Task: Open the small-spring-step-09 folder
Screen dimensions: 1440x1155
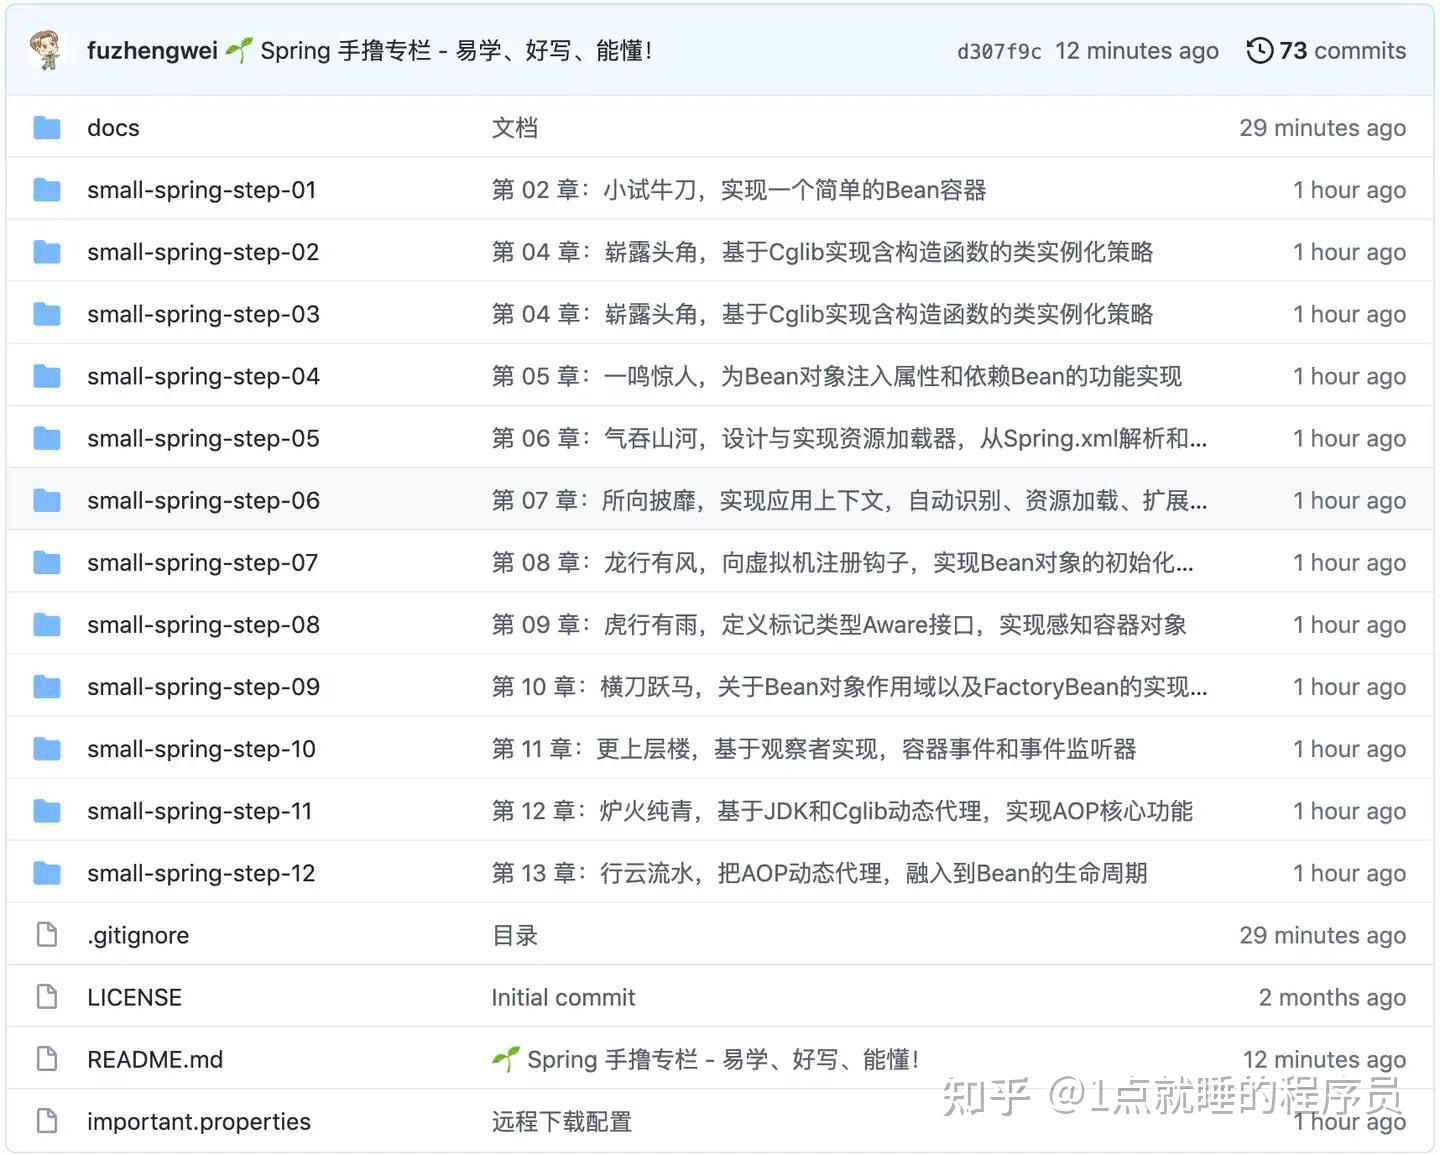Action: (202, 686)
